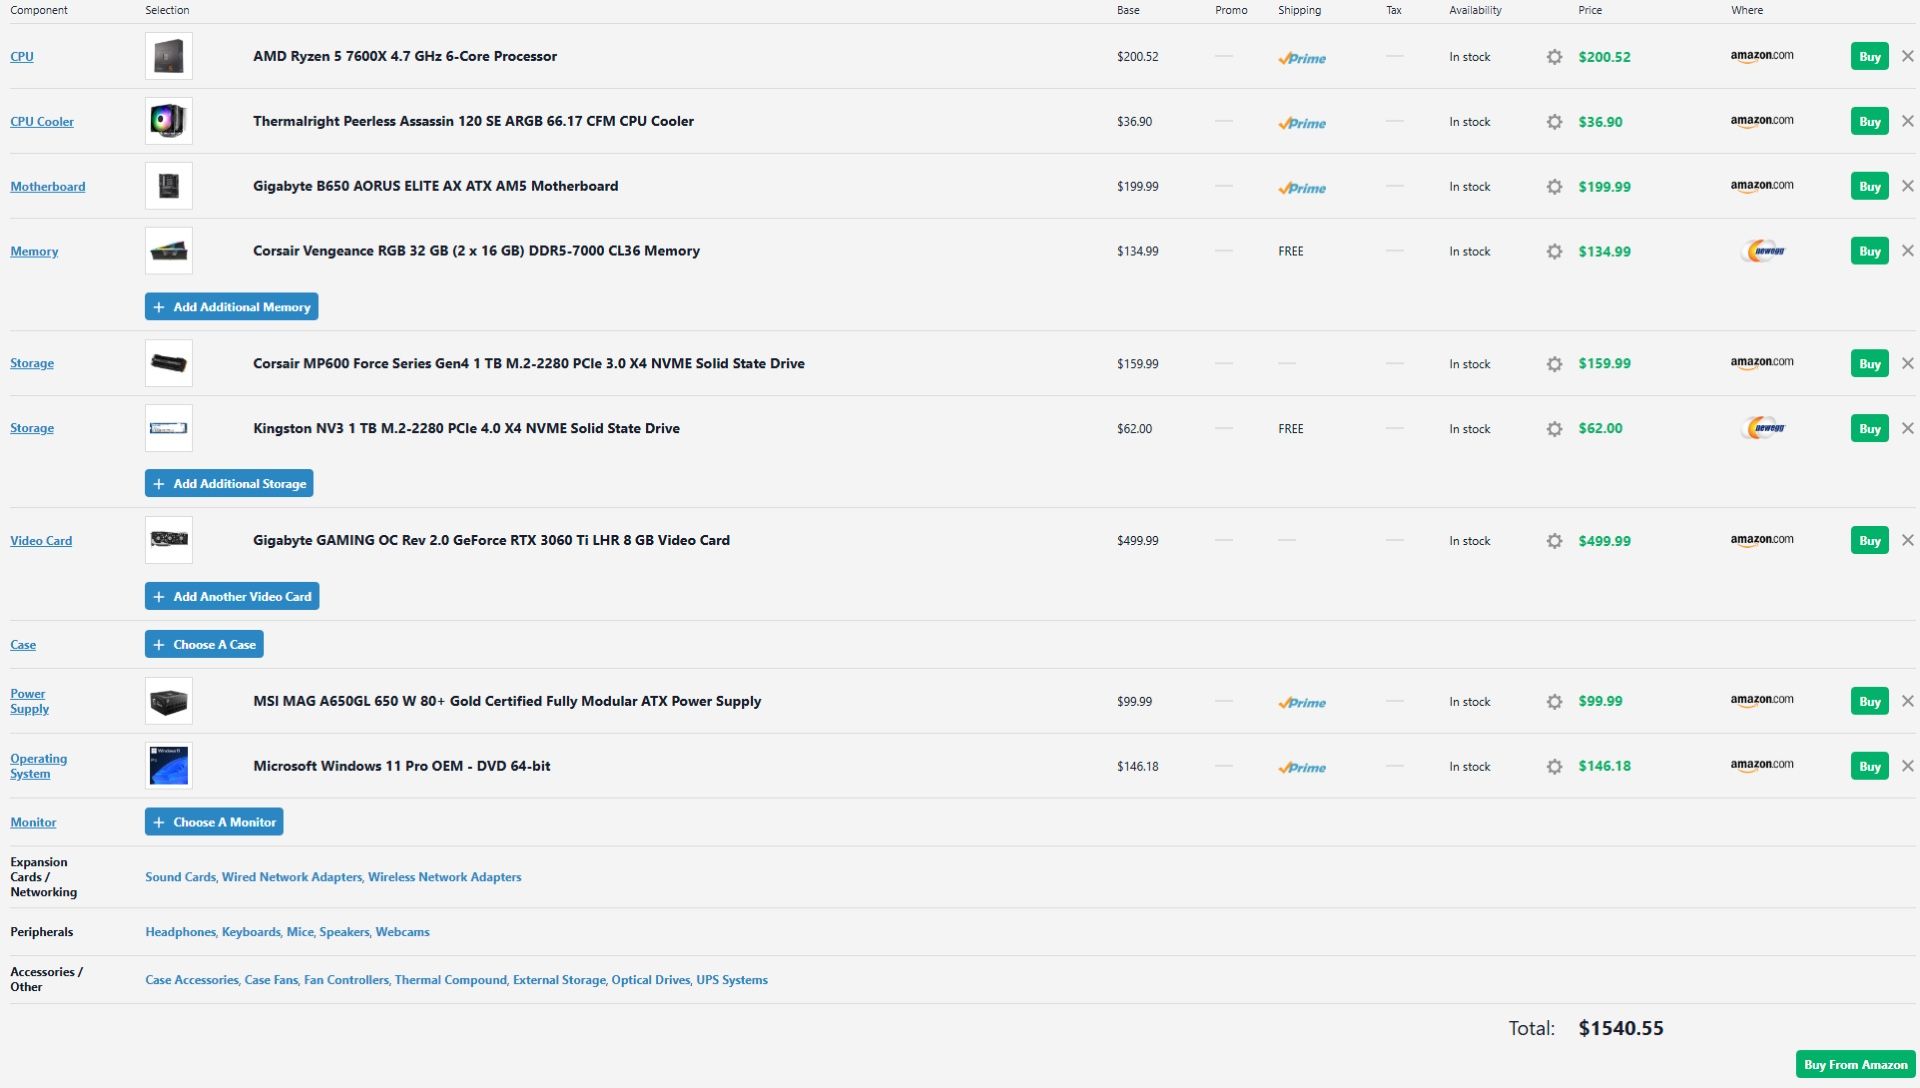The image size is (1920, 1088).
Task: Open Wireless Network Adapters link
Action: point(445,877)
